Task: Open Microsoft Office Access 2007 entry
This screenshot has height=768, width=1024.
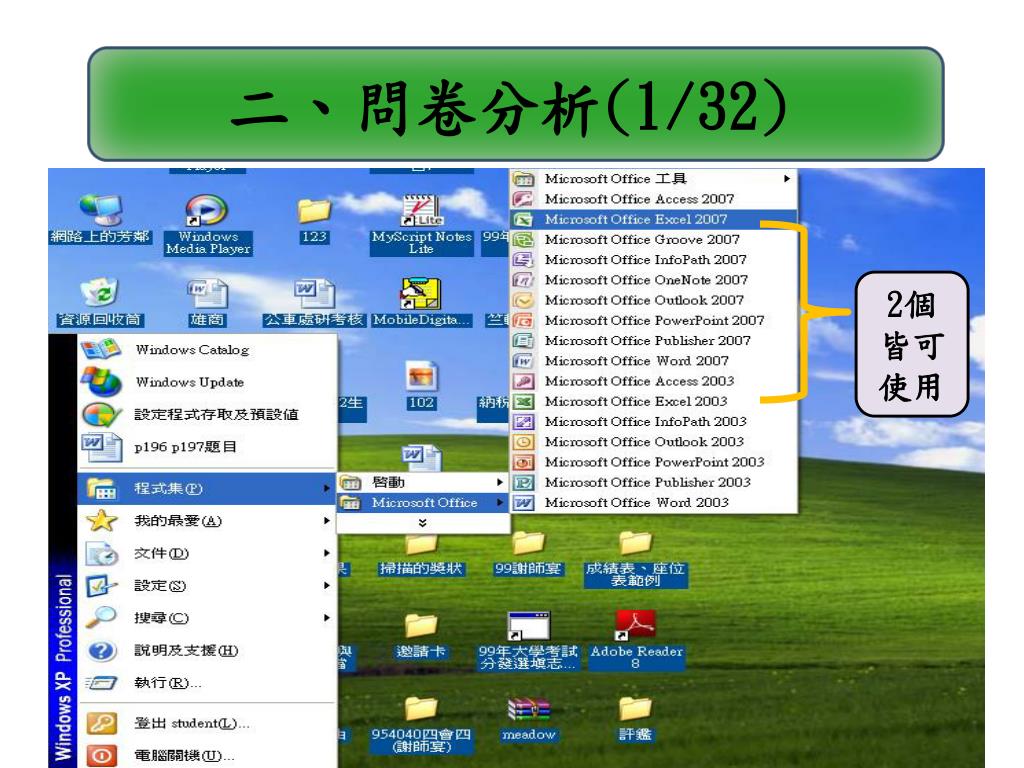Action: coord(653,199)
